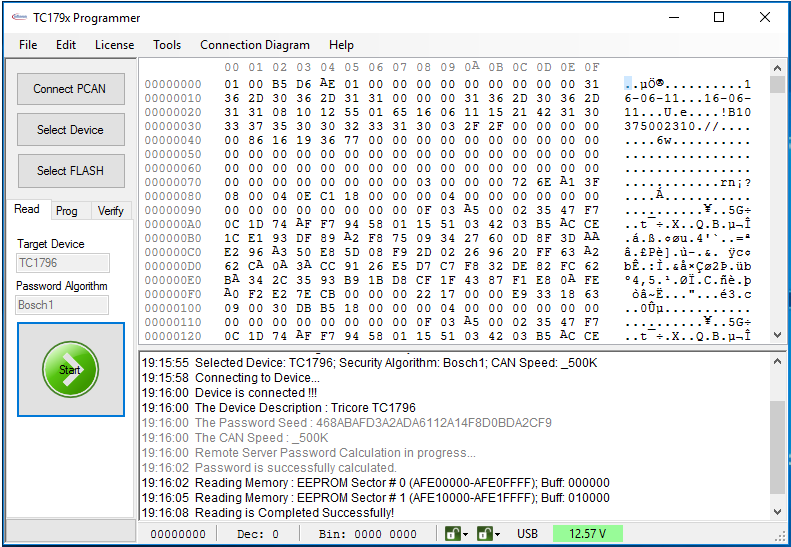Image resolution: width=791 pixels, height=547 pixels.
Task: Click the 12.57 V voltage indicator
Action: (588, 534)
